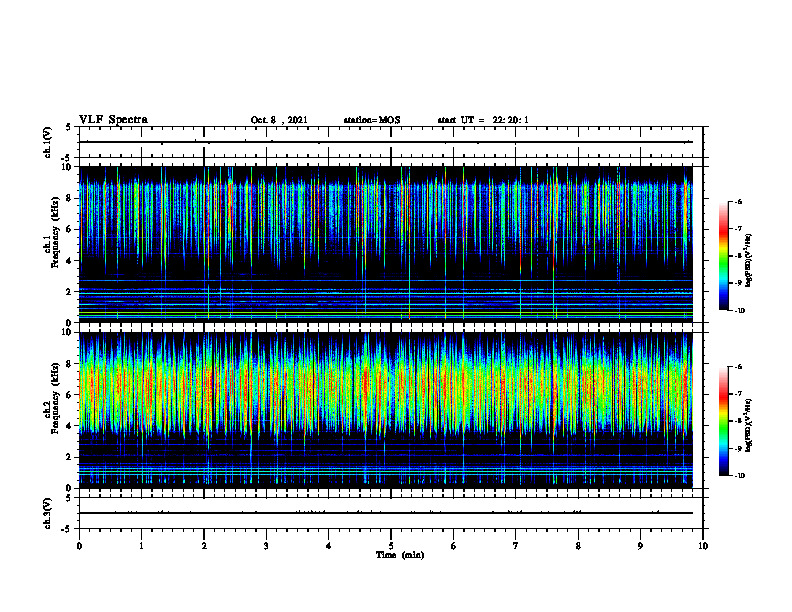Click the 'Time (min)' x-axis label
Image resolution: width=792 pixels, height=612 pixels.
(400, 555)
